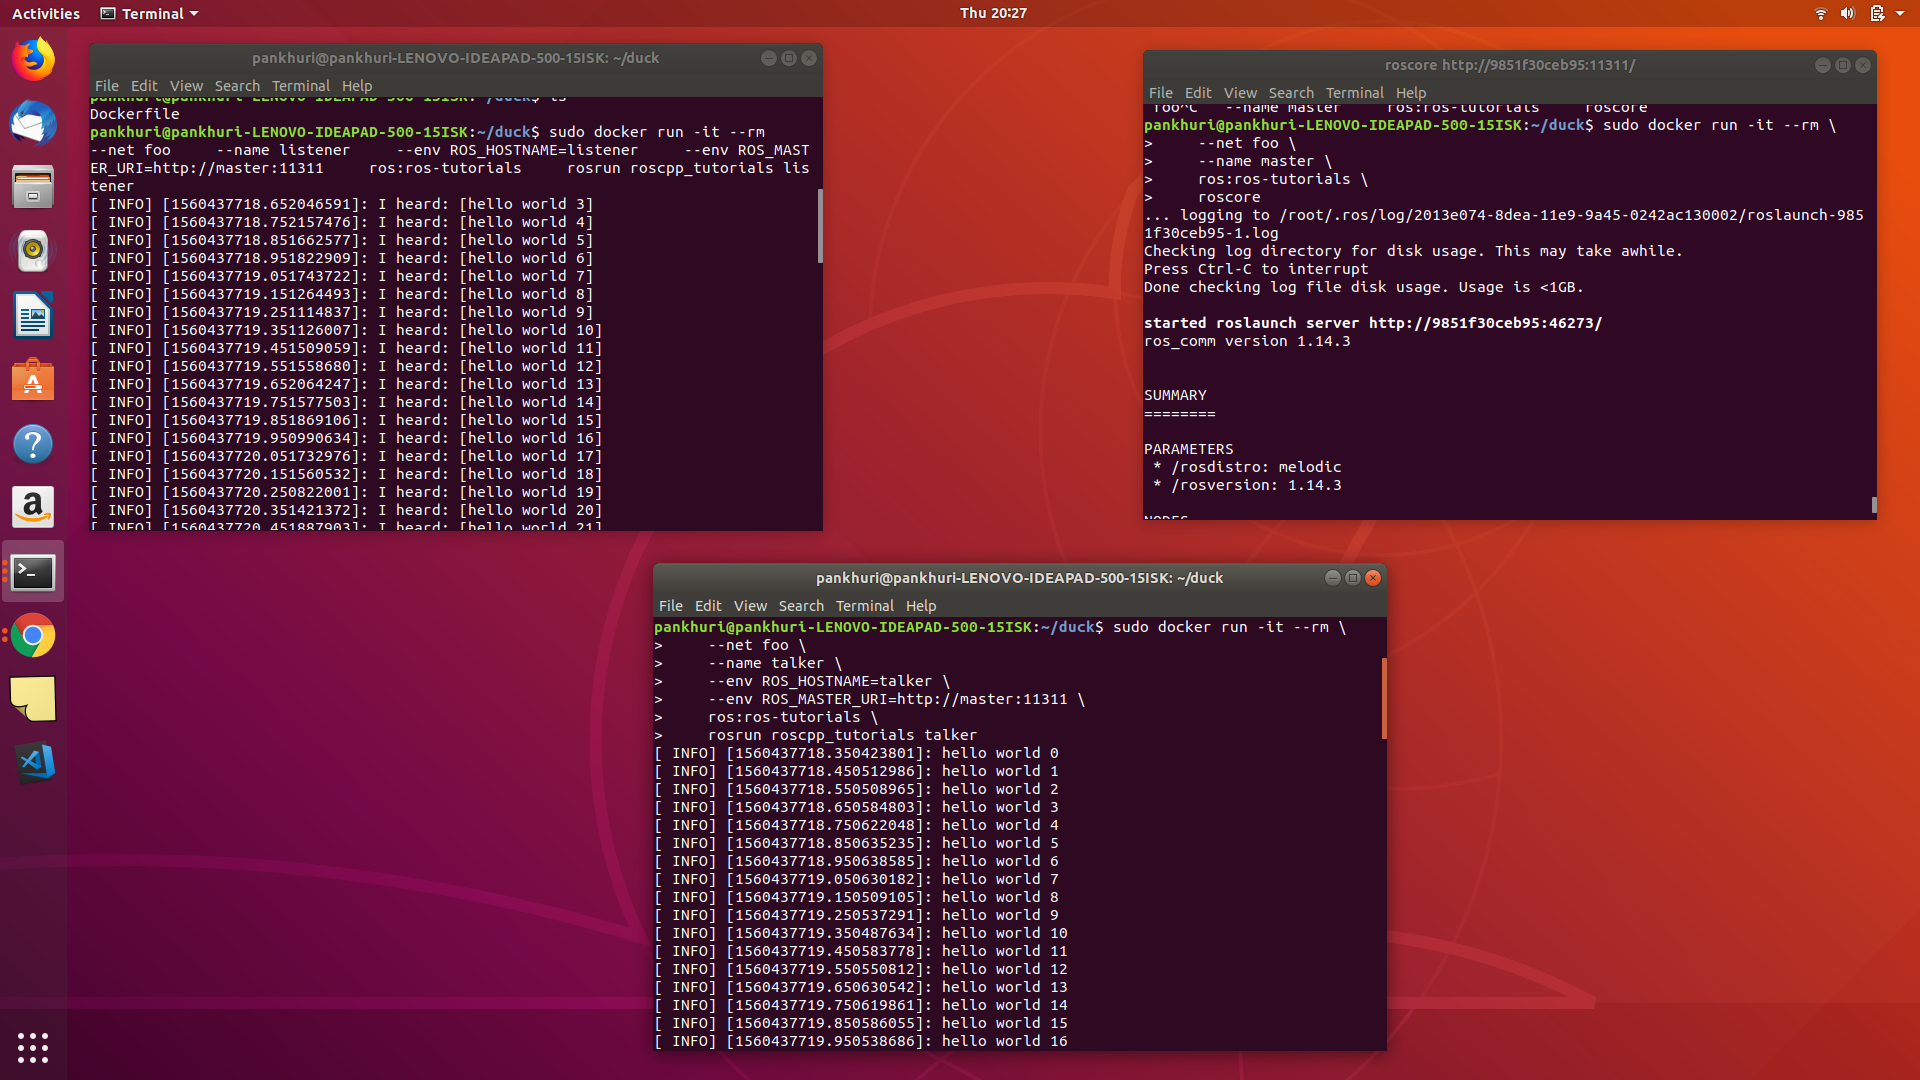Launch LibreOffice Writer from the dock
Image resolution: width=1920 pixels, height=1080 pixels.
coord(33,316)
